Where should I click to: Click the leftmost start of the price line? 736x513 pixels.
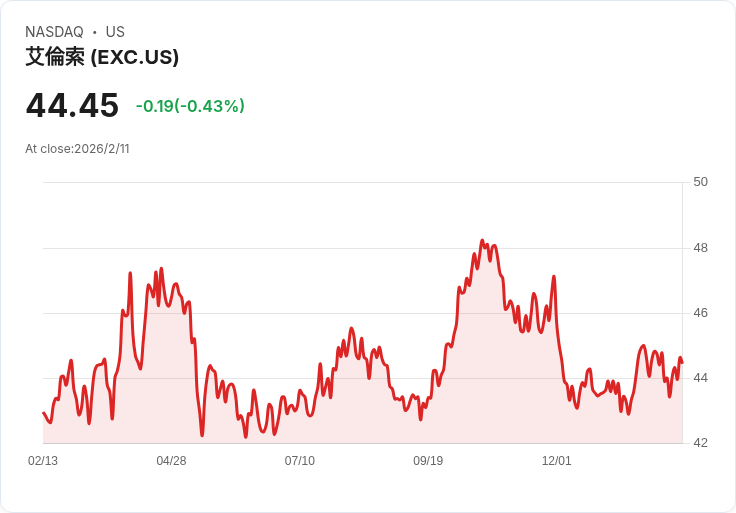click(x=43, y=412)
